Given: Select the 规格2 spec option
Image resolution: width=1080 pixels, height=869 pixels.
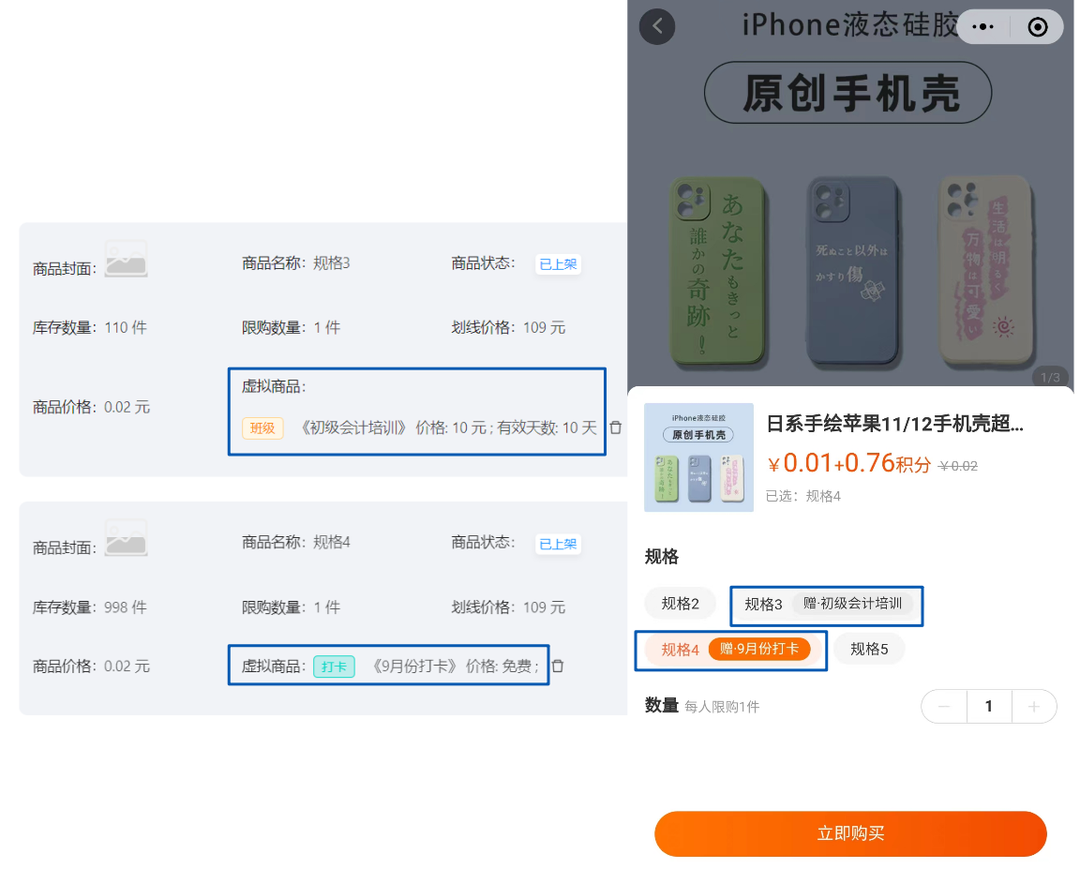Looking at the screenshot, I should [x=680, y=603].
